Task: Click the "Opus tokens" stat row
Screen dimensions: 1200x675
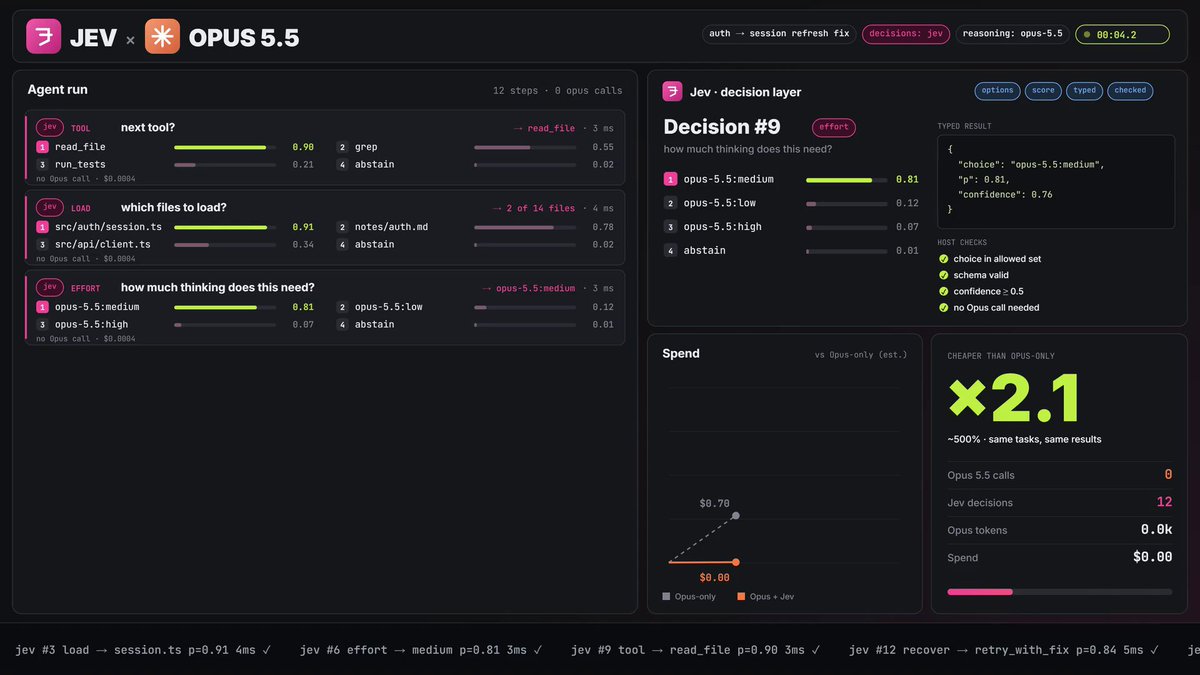Action: 1059,530
